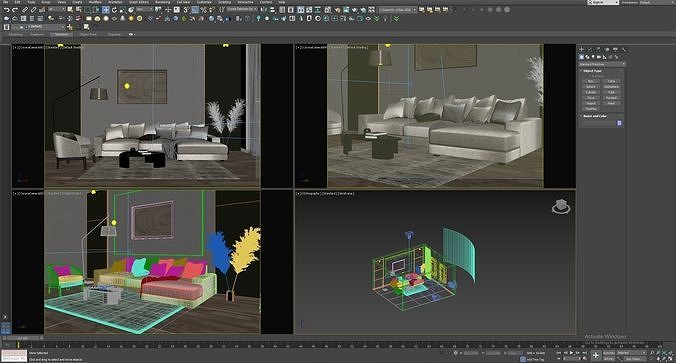This screenshot has height=363, width=676.
Task: Click the Play Animation button
Action: tap(571, 352)
